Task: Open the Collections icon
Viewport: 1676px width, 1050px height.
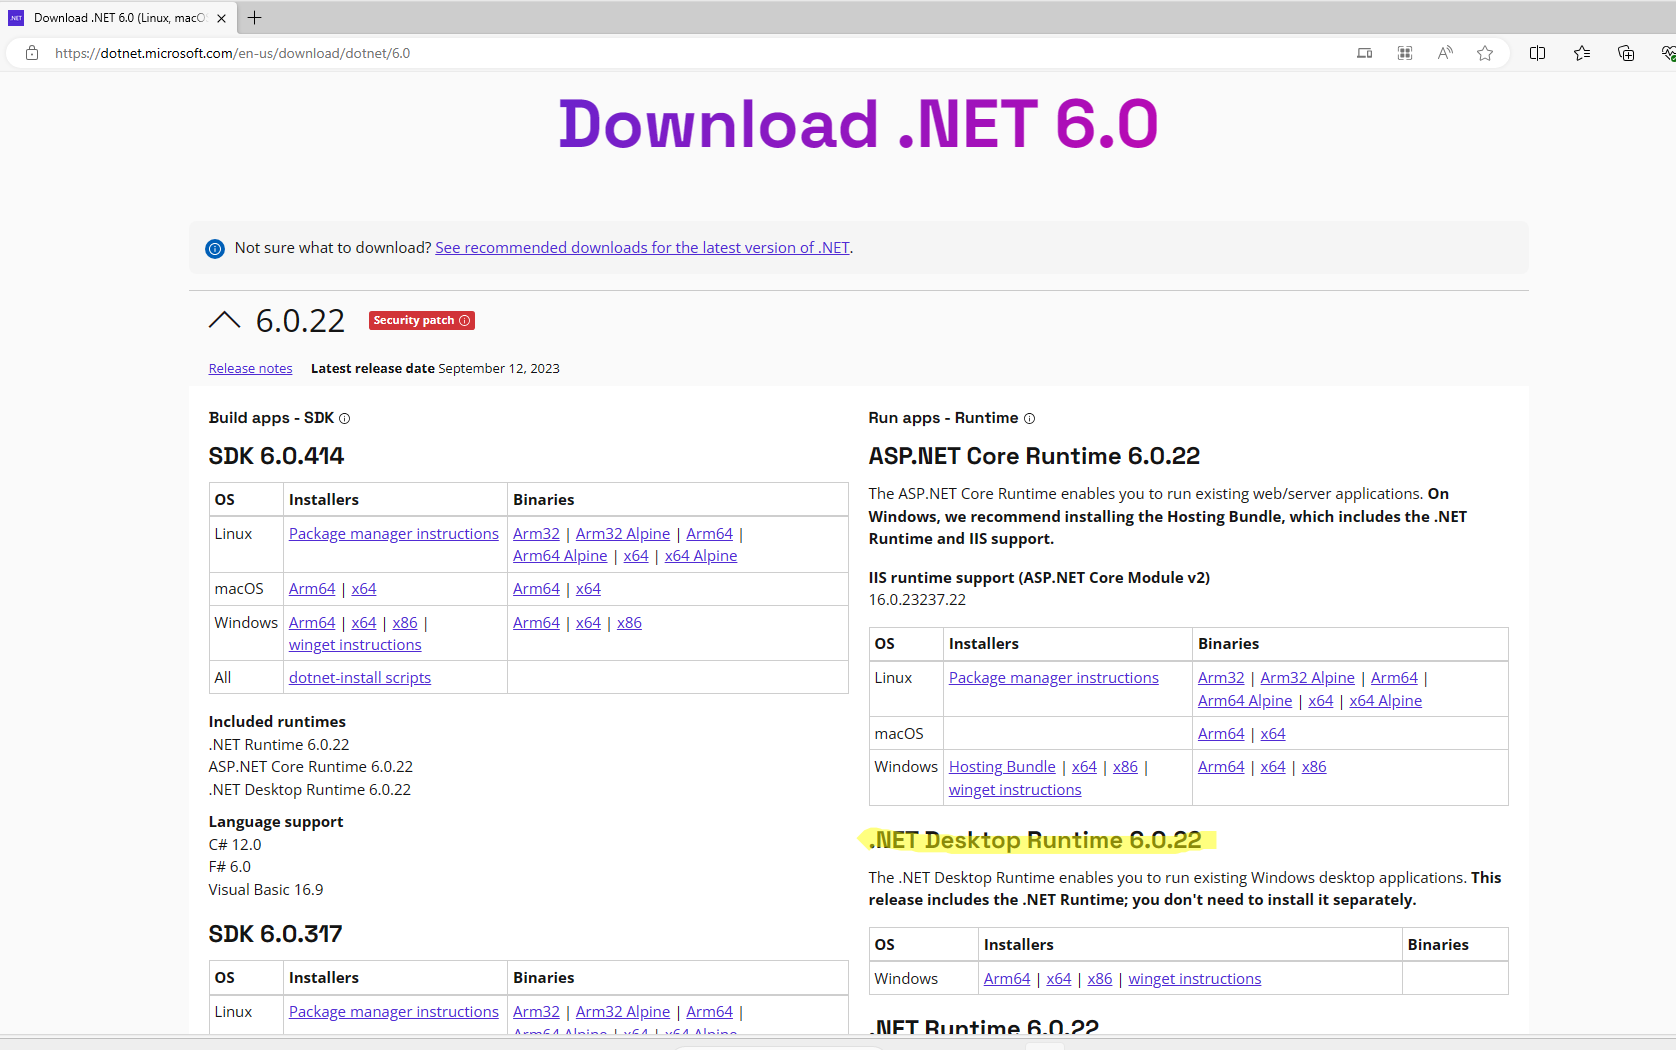Action: coord(1626,53)
